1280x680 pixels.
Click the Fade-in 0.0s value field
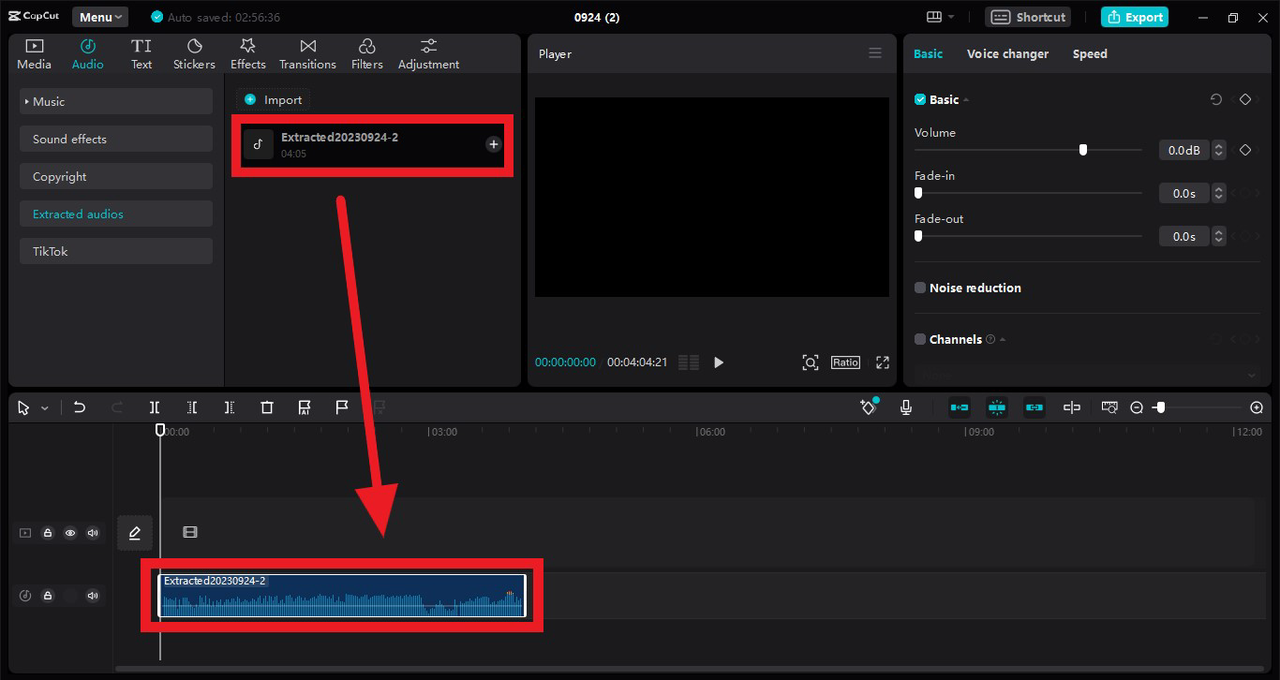1184,193
